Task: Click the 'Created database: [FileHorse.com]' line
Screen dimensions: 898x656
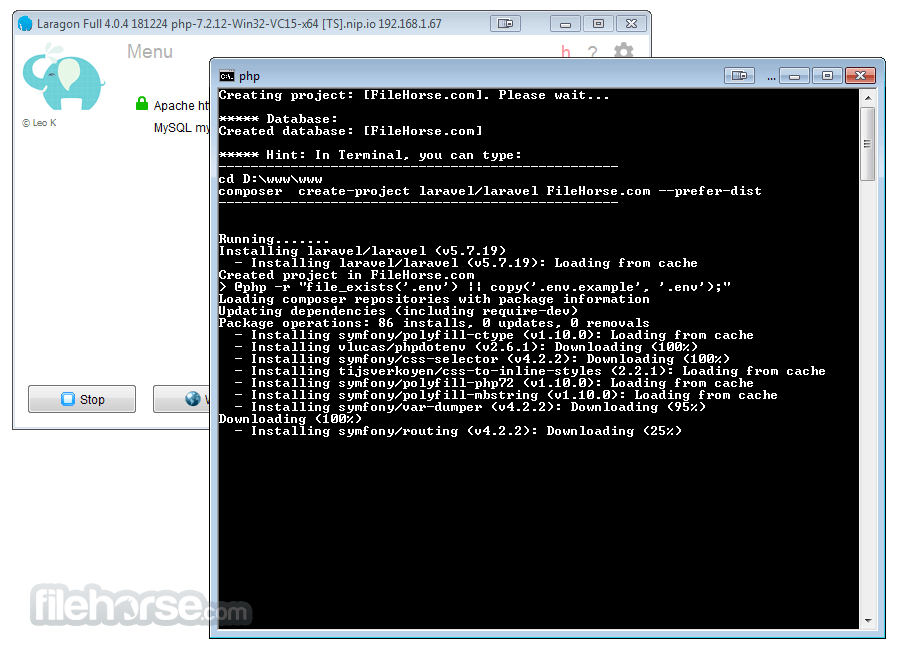Action: pyautogui.click(x=350, y=131)
